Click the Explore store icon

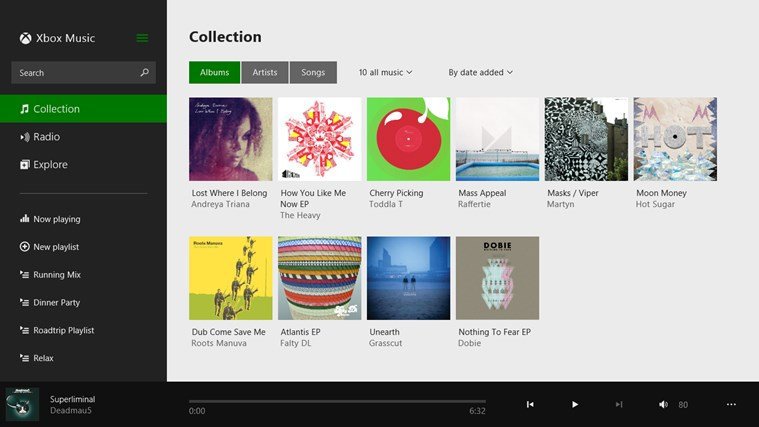[x=25, y=165]
